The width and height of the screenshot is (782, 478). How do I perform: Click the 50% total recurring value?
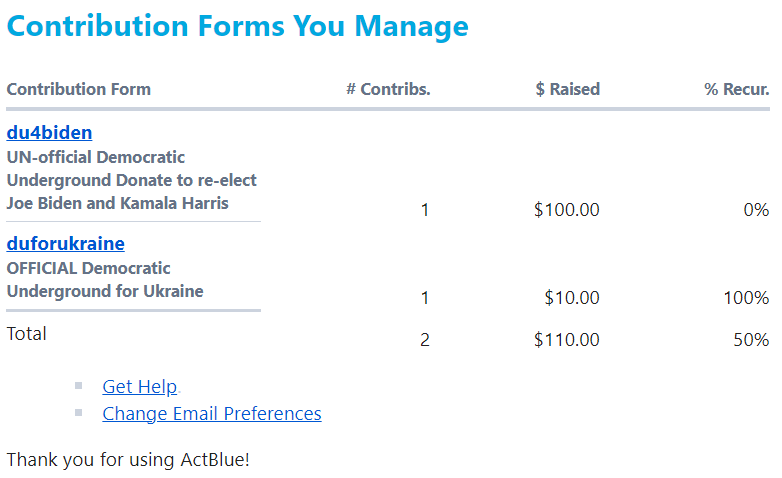click(x=750, y=340)
